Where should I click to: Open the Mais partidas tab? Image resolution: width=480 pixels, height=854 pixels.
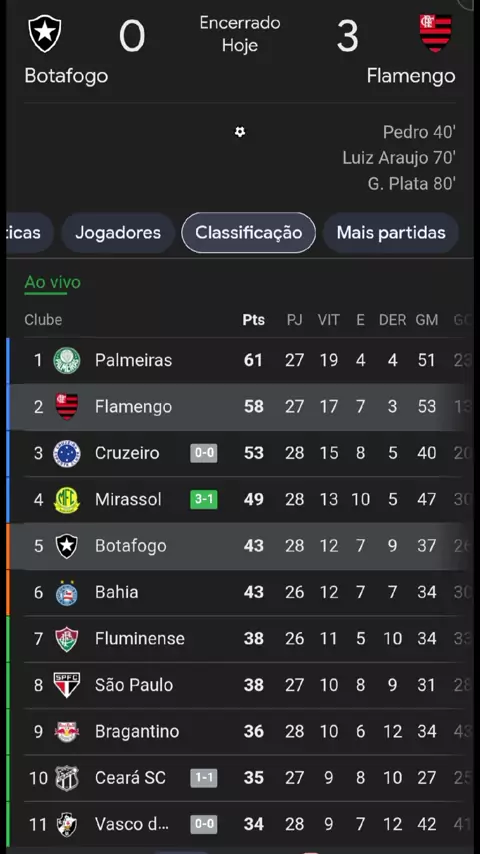[391, 233]
